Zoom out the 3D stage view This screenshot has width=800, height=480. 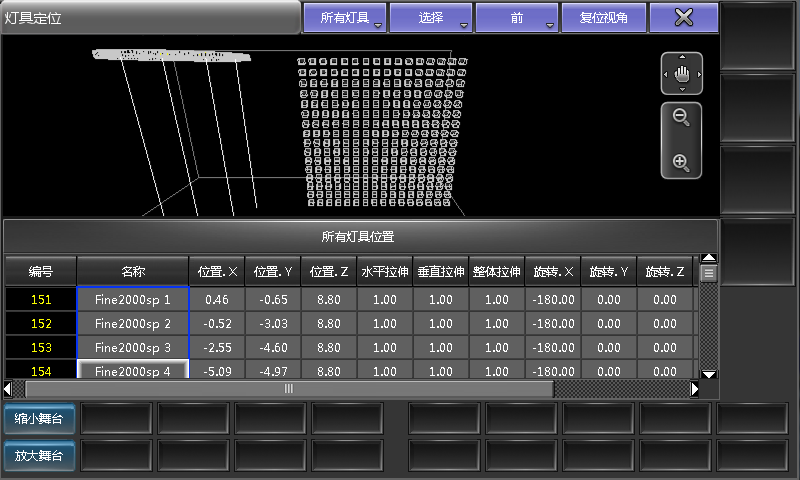(681, 118)
